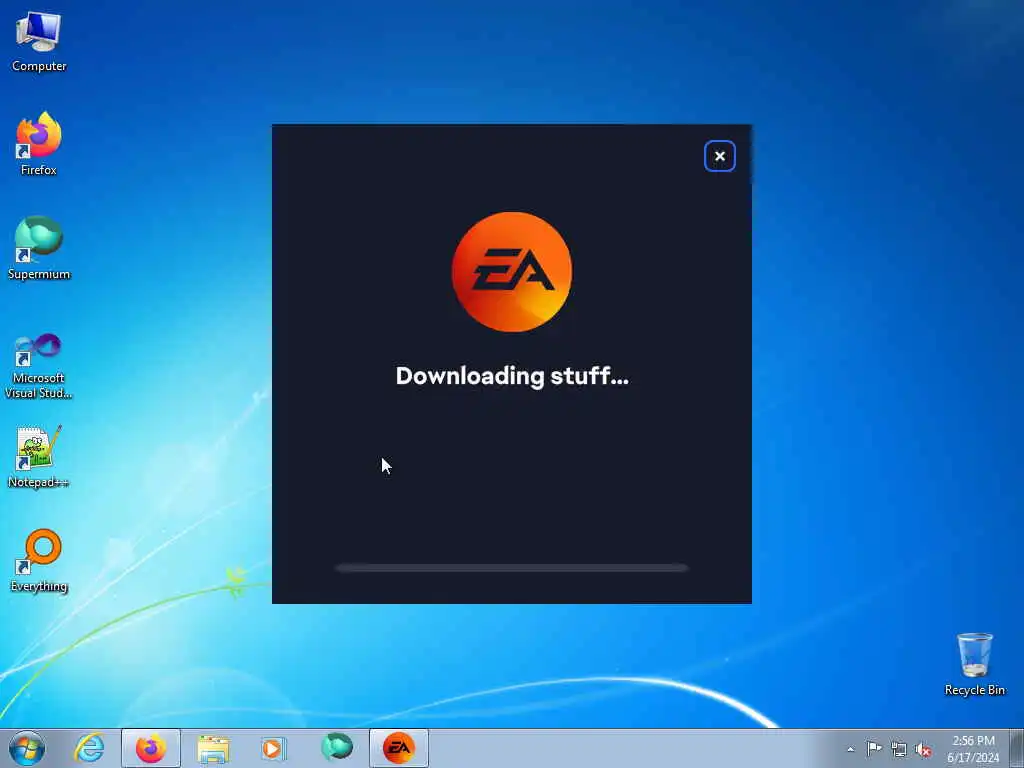Select the Firefox desktop shortcut
Viewport: 1024px width, 768px height.
[x=39, y=144]
